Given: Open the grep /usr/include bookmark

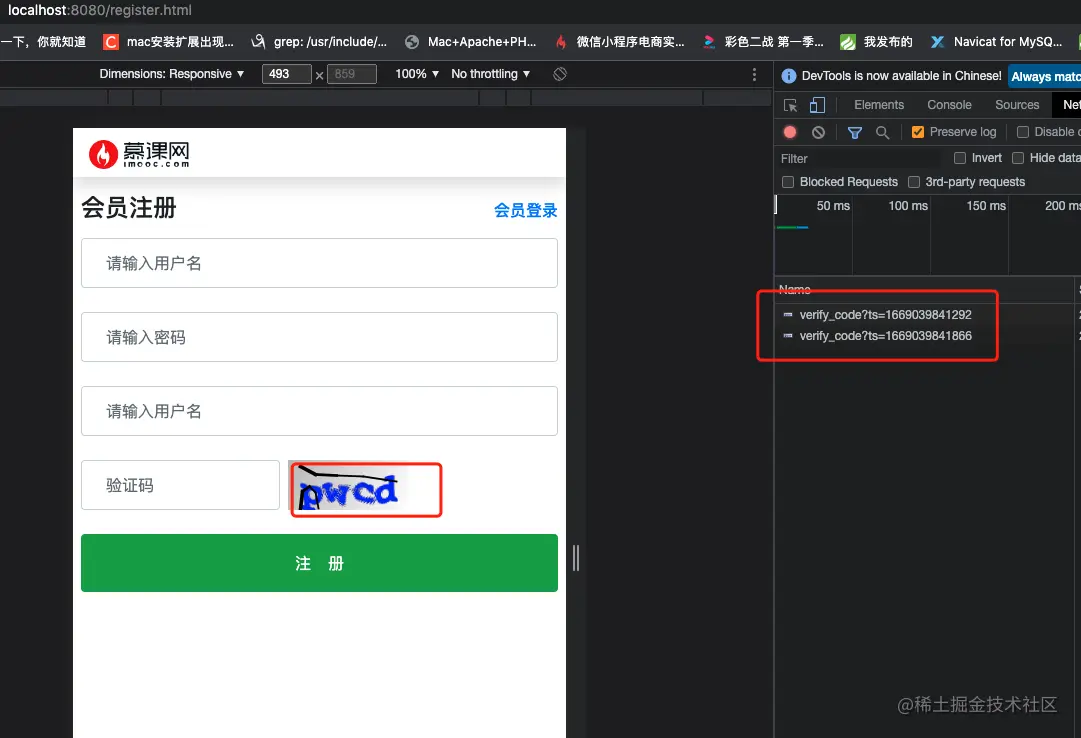Looking at the screenshot, I should click(x=319, y=42).
